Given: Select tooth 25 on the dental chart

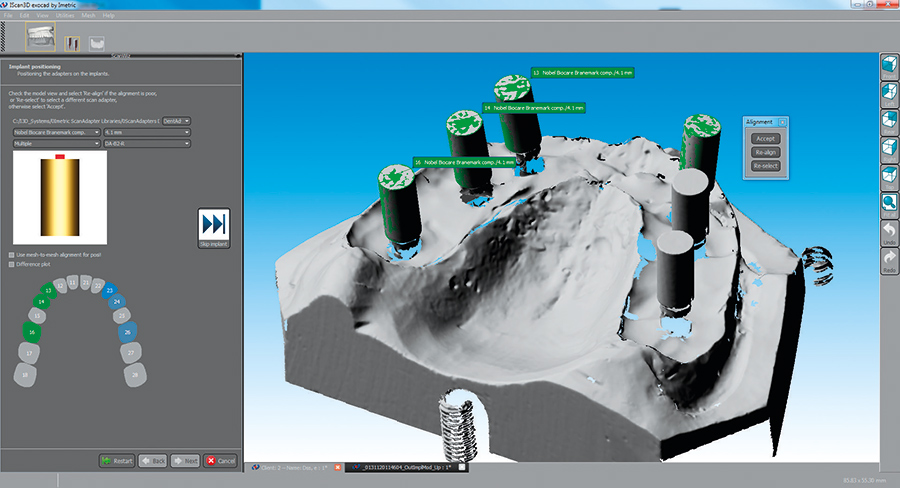Looking at the screenshot, I should (x=122, y=315).
